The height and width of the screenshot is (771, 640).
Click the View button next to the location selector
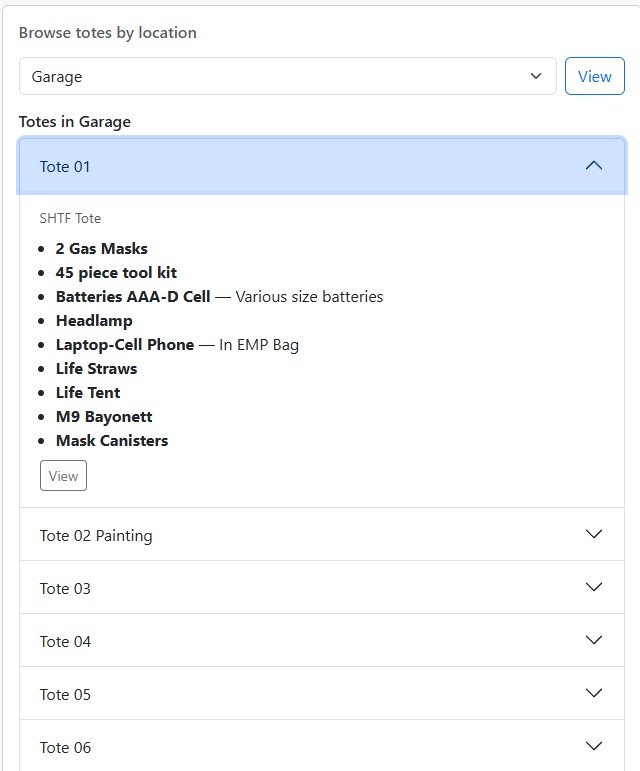[594, 76]
